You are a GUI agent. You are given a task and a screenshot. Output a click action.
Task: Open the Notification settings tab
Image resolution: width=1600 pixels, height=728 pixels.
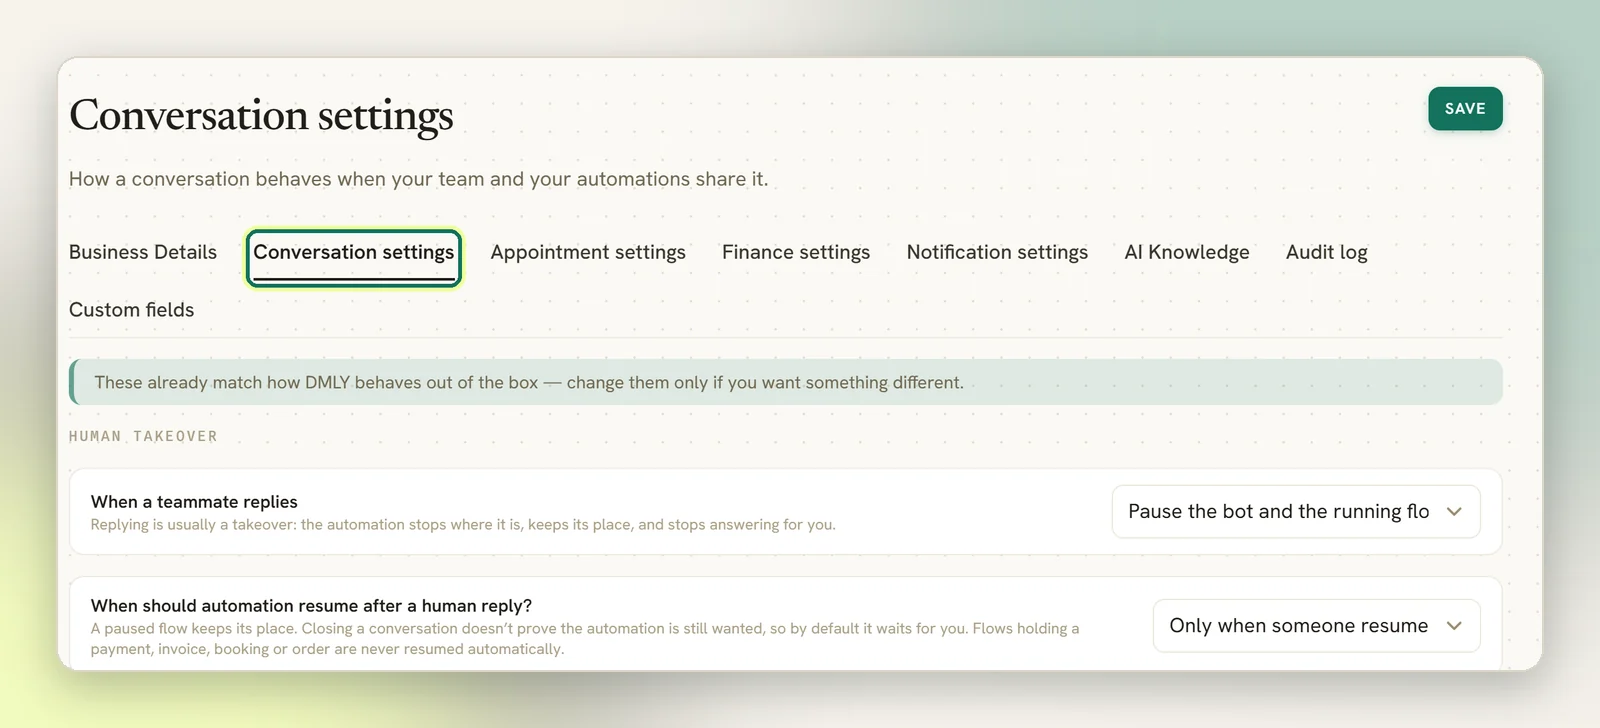pyautogui.click(x=997, y=252)
